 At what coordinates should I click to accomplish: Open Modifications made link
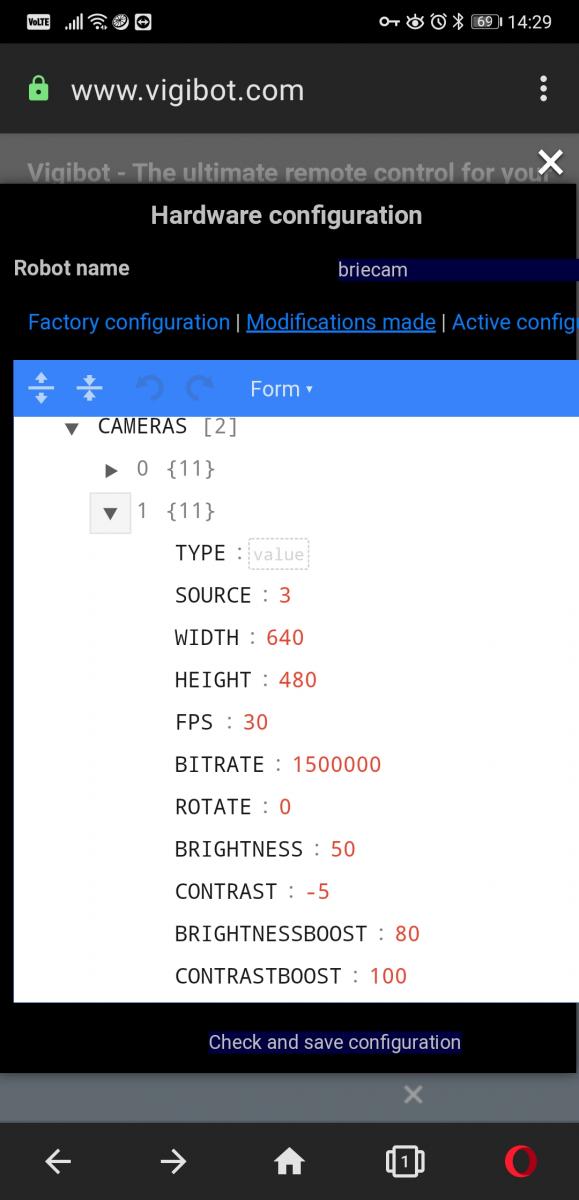click(341, 322)
